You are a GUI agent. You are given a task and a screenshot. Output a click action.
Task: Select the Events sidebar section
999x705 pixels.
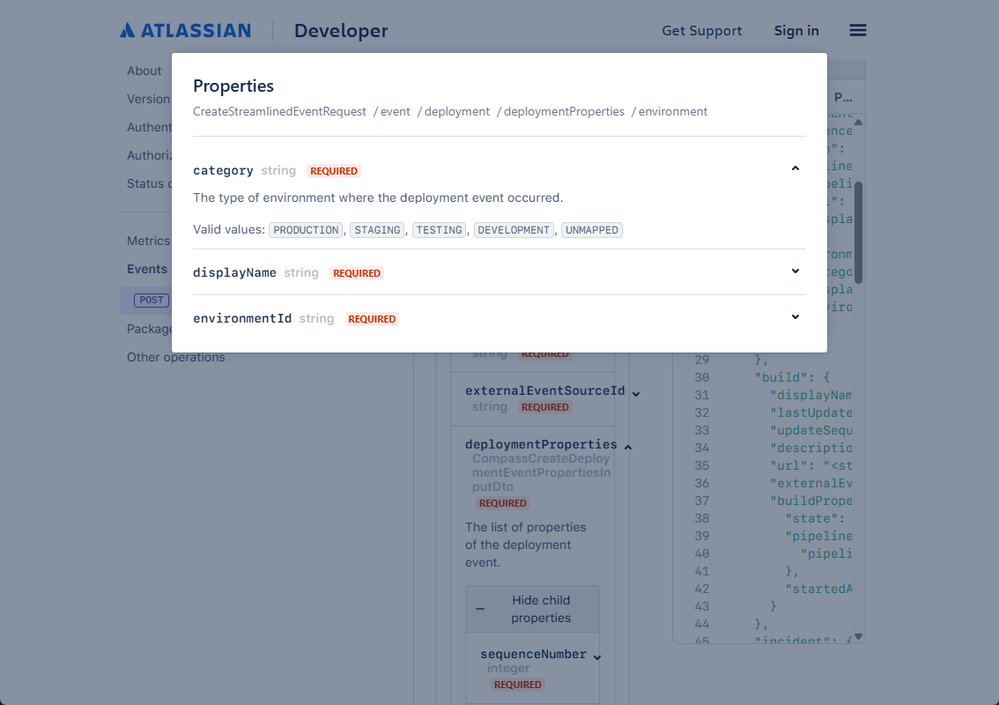point(147,269)
